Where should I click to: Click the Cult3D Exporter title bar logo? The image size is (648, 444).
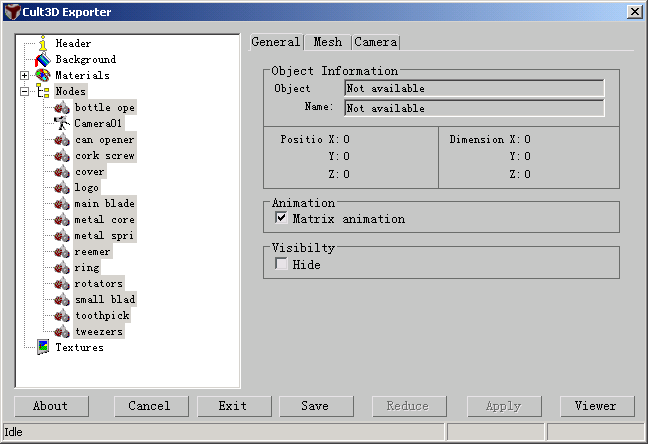(x=12, y=12)
